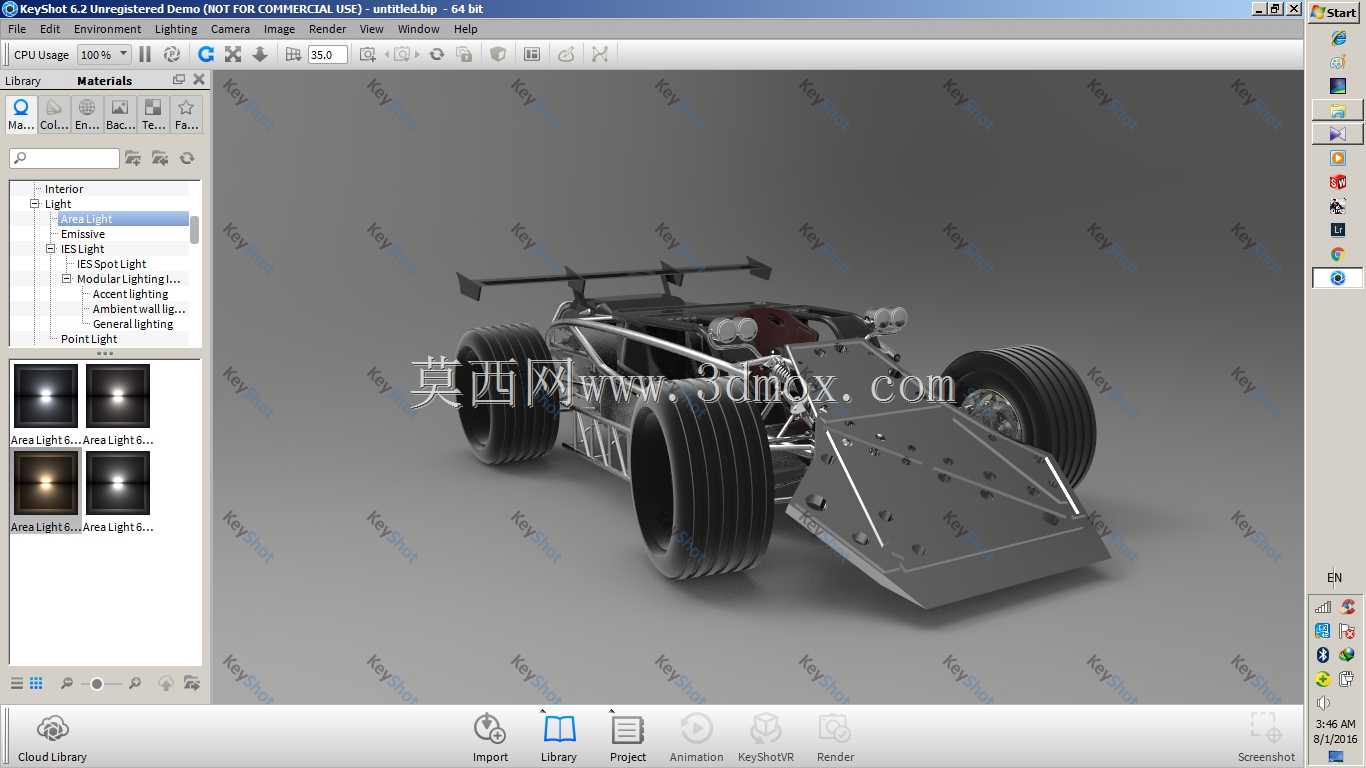Open the Lighting menu
Viewport: 1366px width, 768px height.
click(176, 29)
